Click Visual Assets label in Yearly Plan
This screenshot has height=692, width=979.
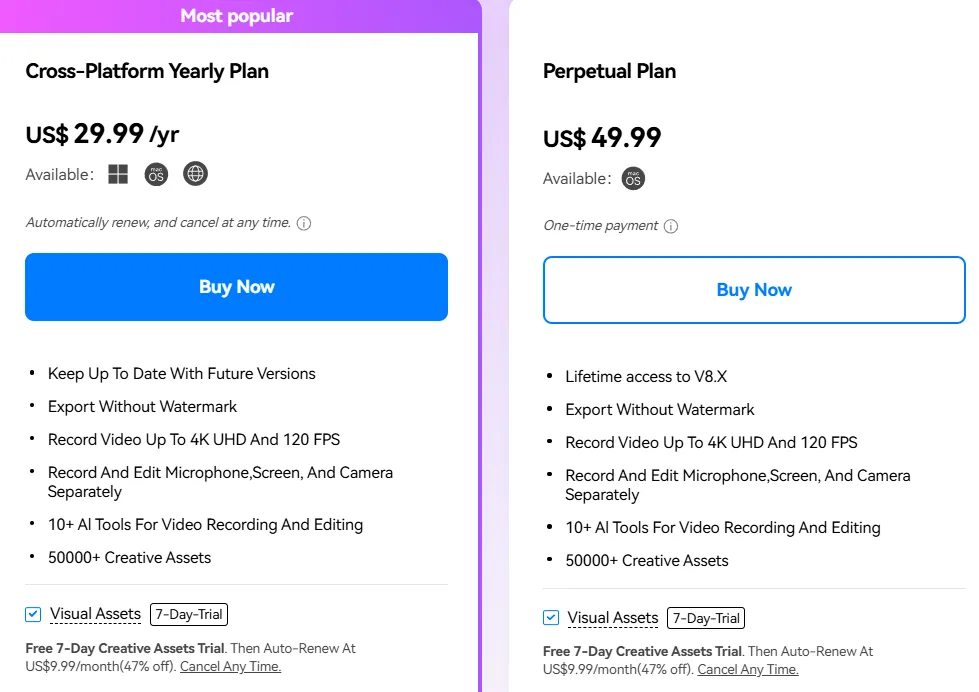[95, 614]
